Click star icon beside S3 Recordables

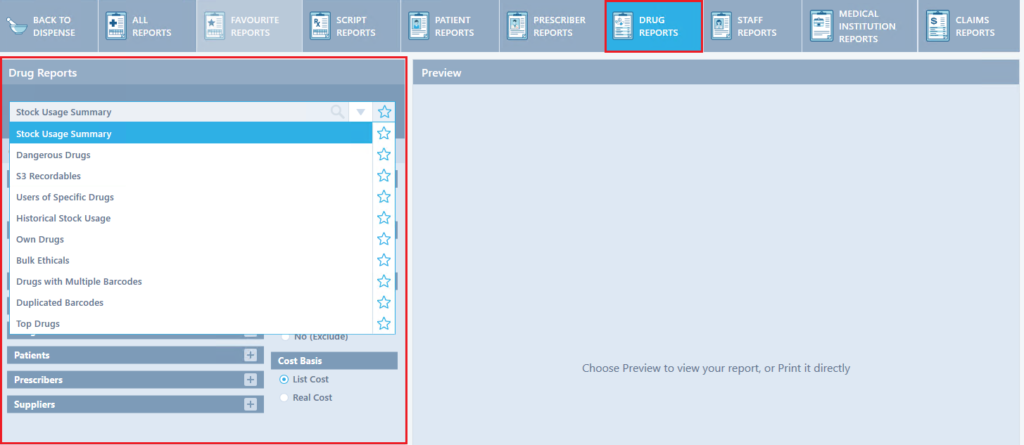[384, 176]
